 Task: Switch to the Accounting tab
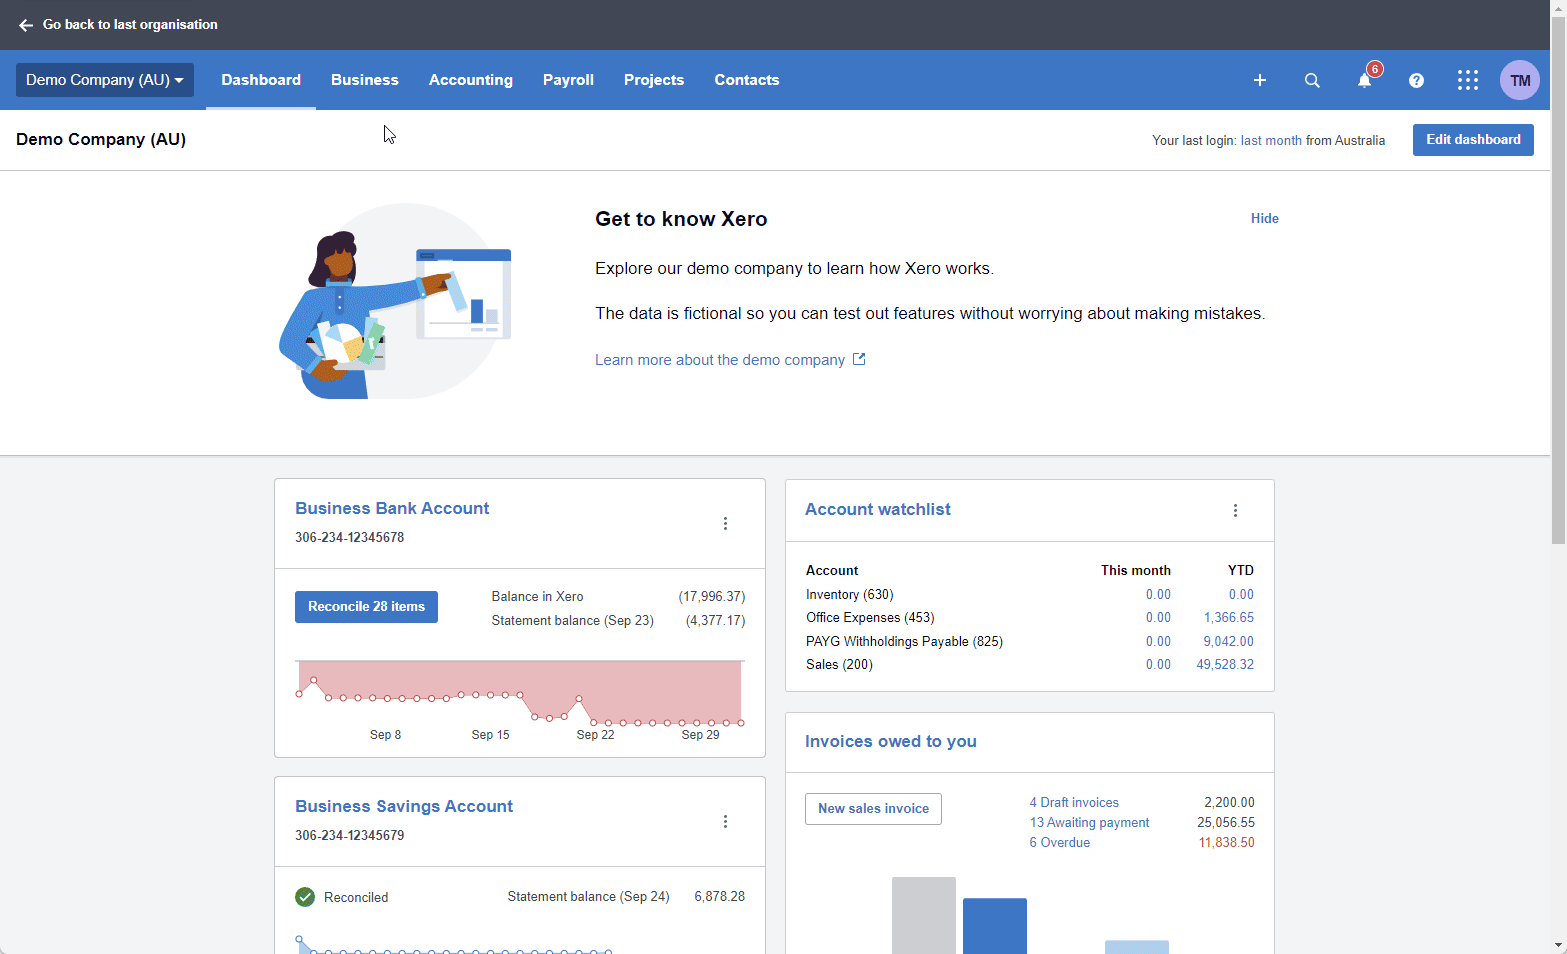[x=470, y=80]
